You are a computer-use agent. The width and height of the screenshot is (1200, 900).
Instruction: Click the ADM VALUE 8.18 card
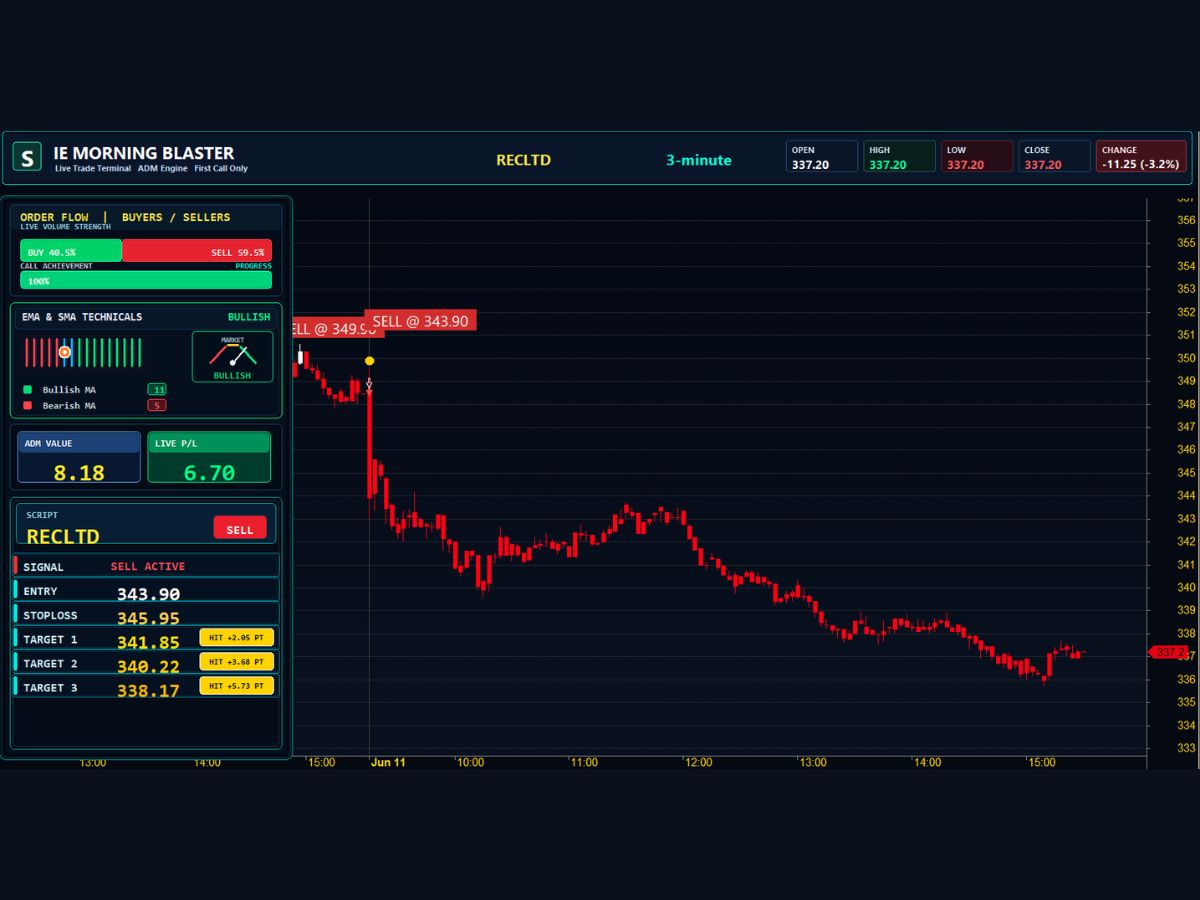(79, 457)
